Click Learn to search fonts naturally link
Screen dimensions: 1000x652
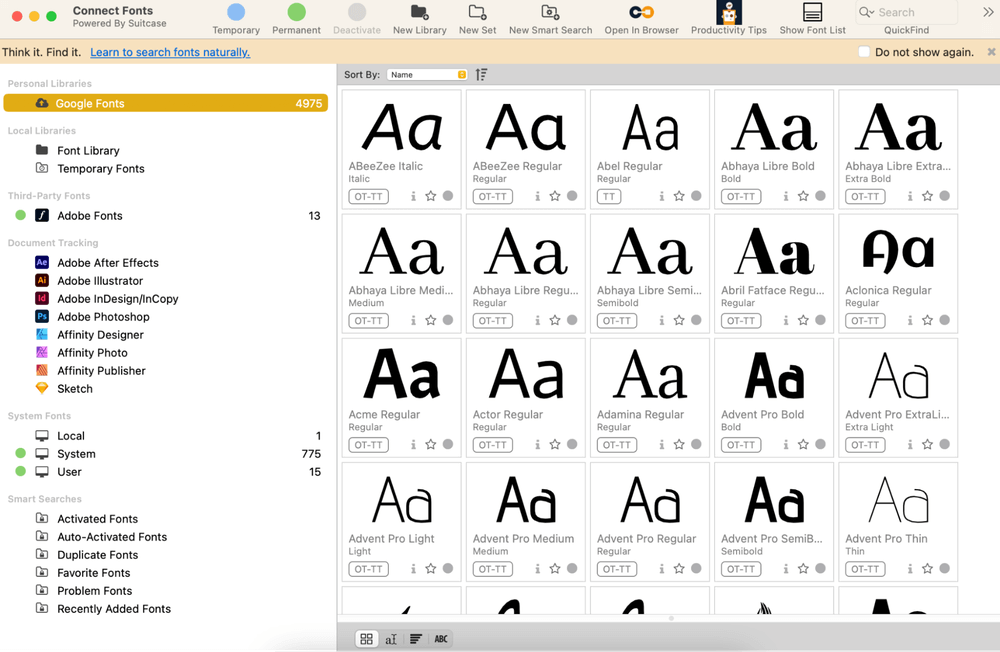(170, 52)
